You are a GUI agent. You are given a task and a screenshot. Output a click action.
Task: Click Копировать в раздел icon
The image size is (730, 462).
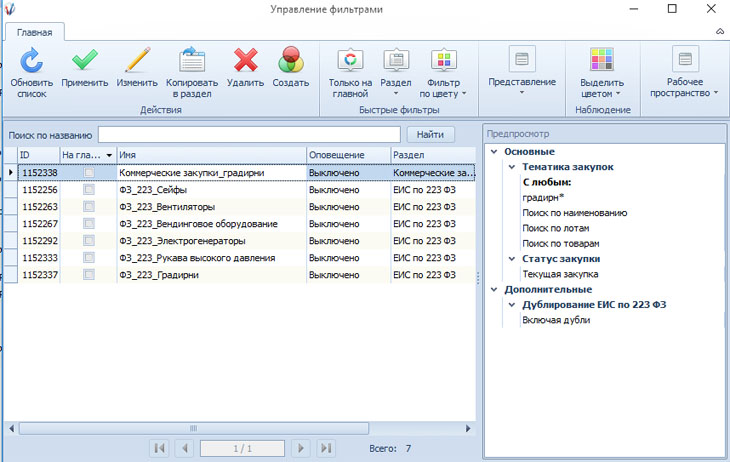tap(191, 62)
